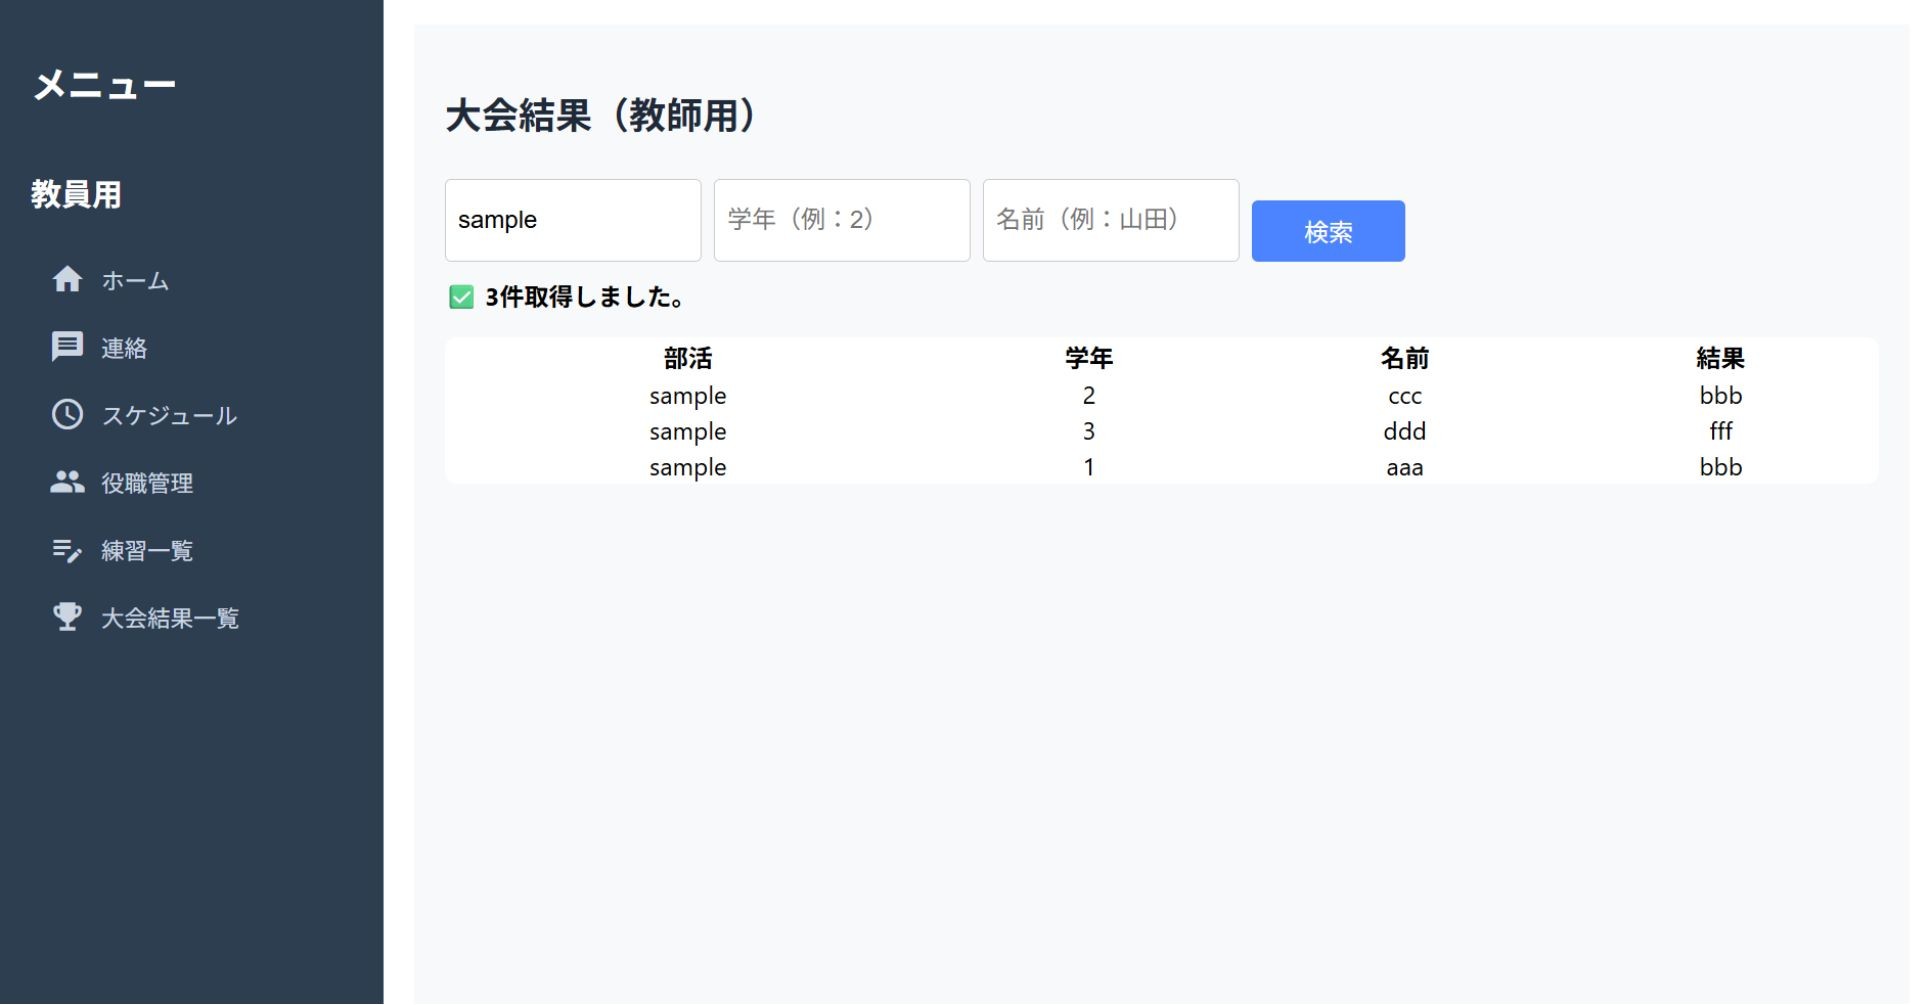Click the 学年 grade input field
This screenshot has height=1005, width=1920.
pyautogui.click(x=841, y=220)
